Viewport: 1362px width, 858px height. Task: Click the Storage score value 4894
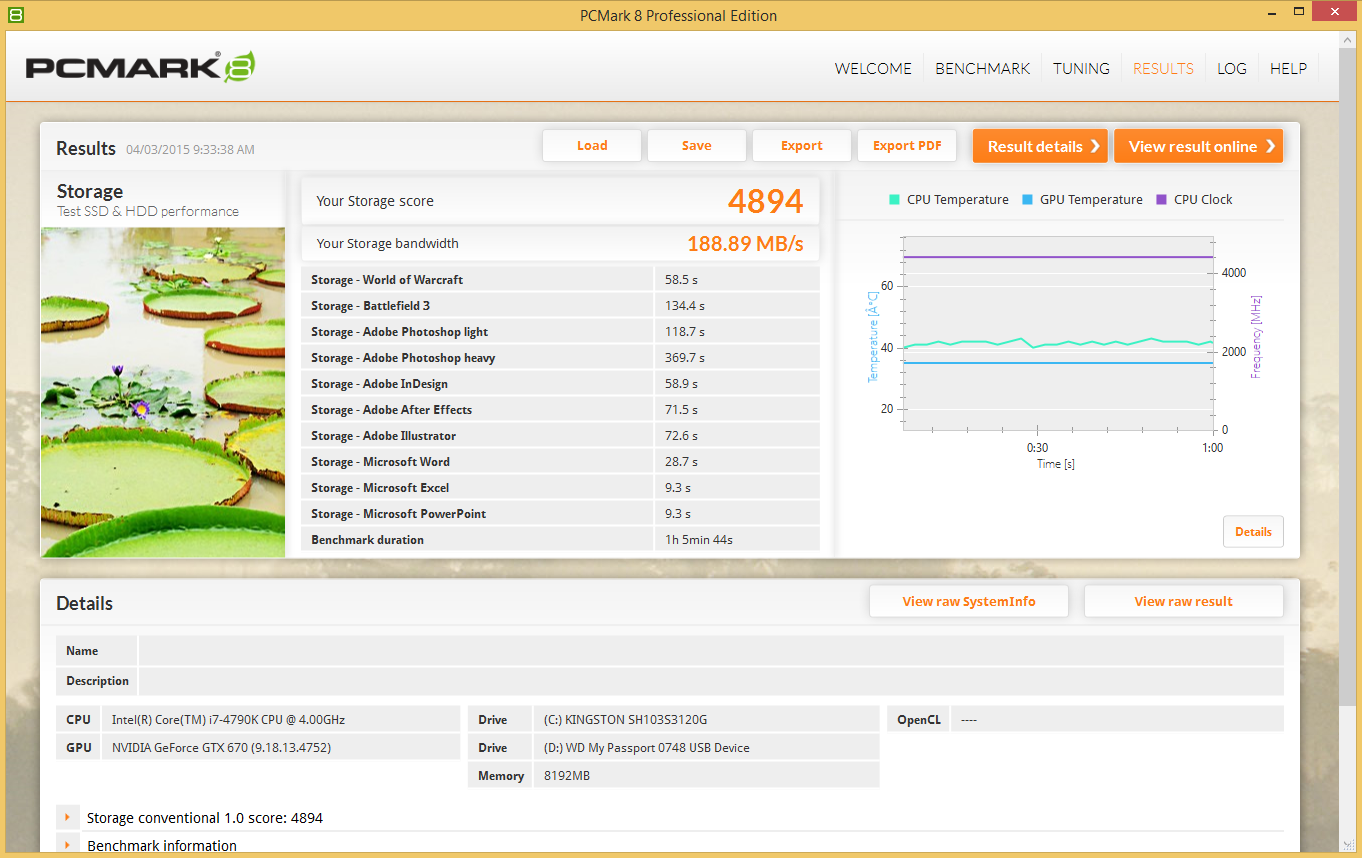click(765, 201)
